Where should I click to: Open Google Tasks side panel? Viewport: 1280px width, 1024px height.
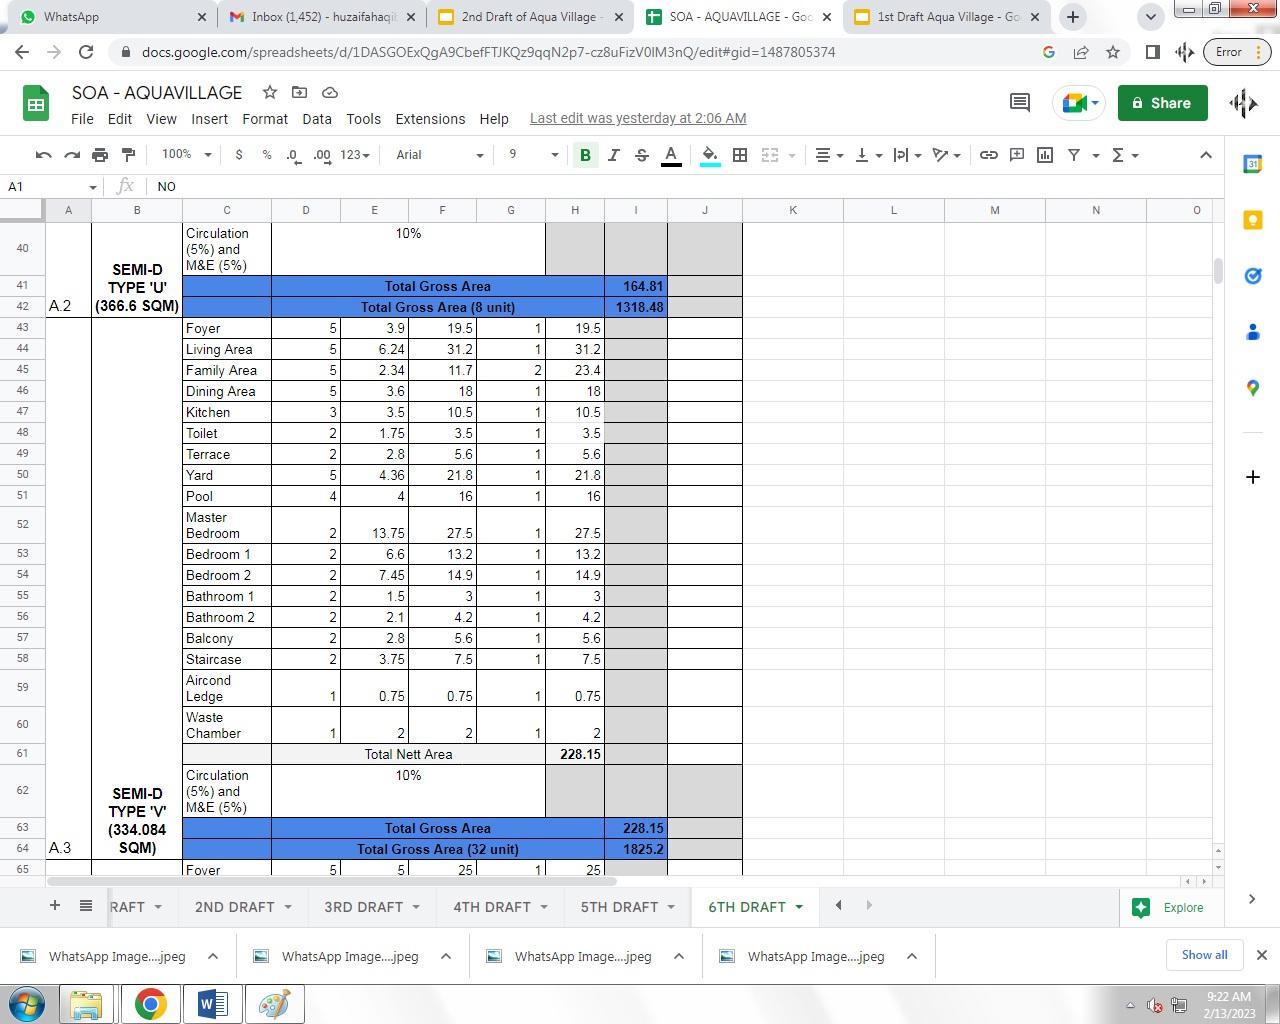click(x=1252, y=276)
